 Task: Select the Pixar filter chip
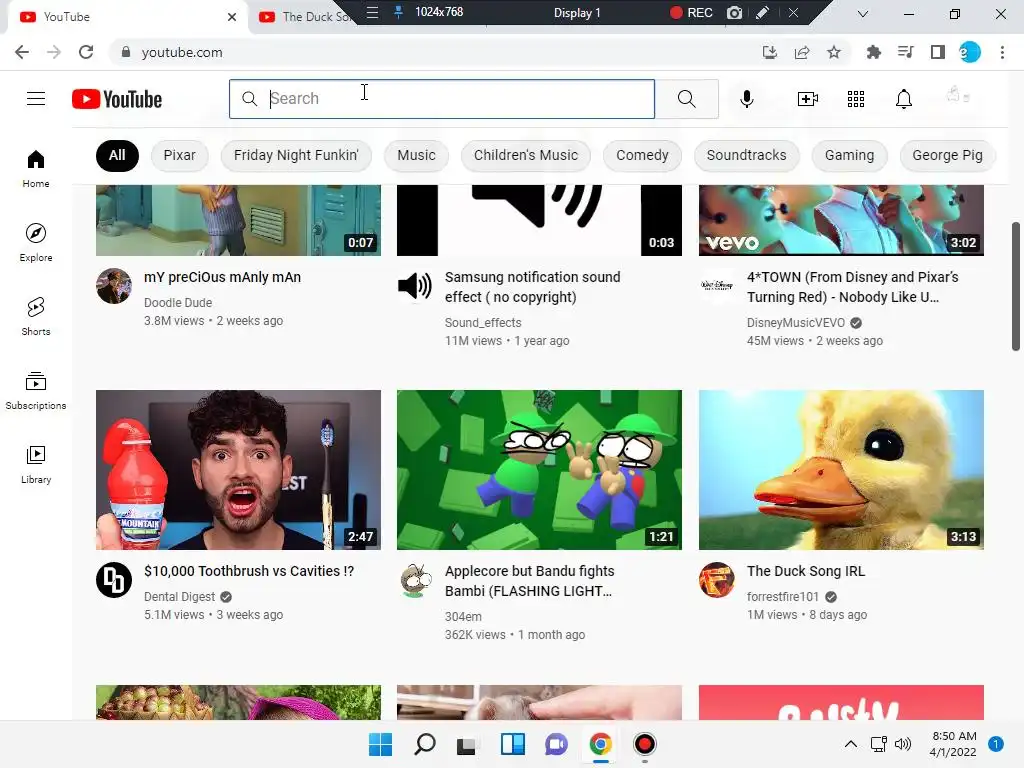[180, 155]
